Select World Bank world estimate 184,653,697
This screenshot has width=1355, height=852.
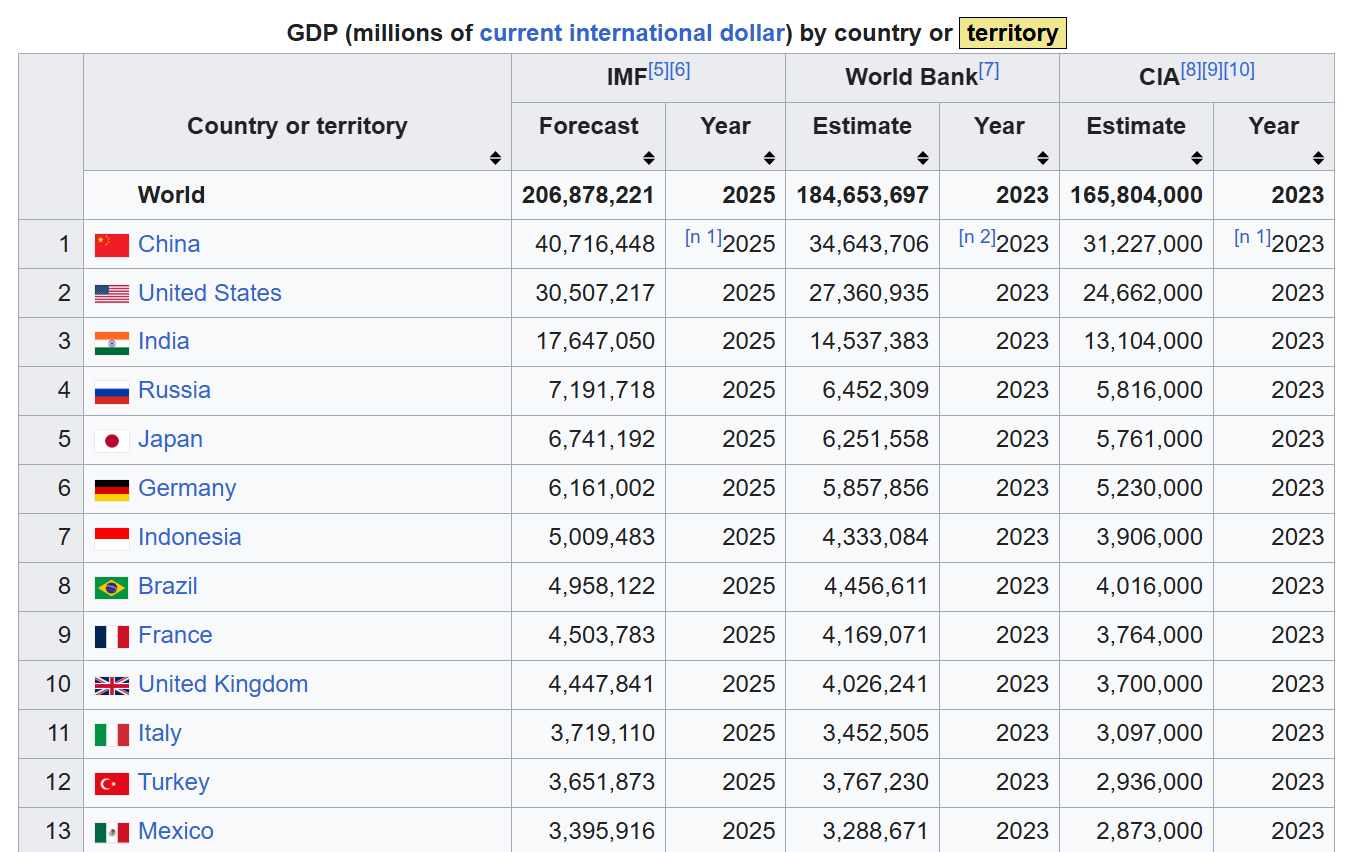click(x=862, y=195)
